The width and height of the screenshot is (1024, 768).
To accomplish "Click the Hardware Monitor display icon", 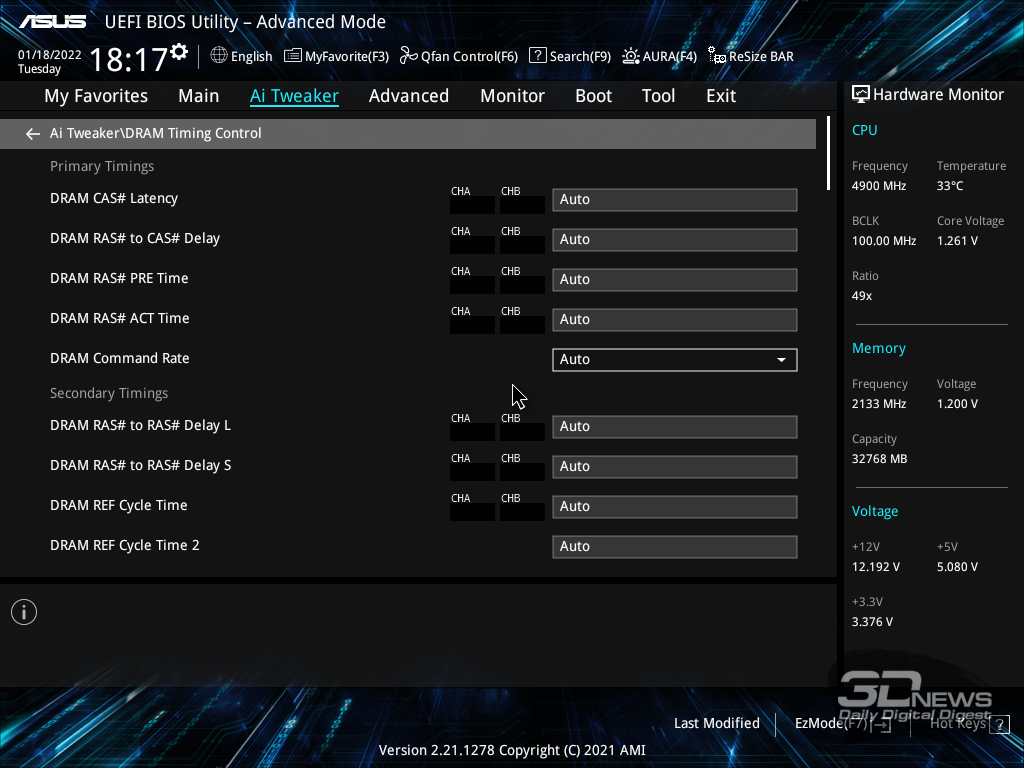I will (x=861, y=95).
